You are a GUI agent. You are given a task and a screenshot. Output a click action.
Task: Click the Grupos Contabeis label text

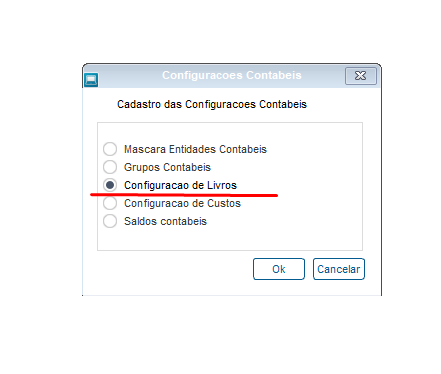pyautogui.click(x=167, y=167)
